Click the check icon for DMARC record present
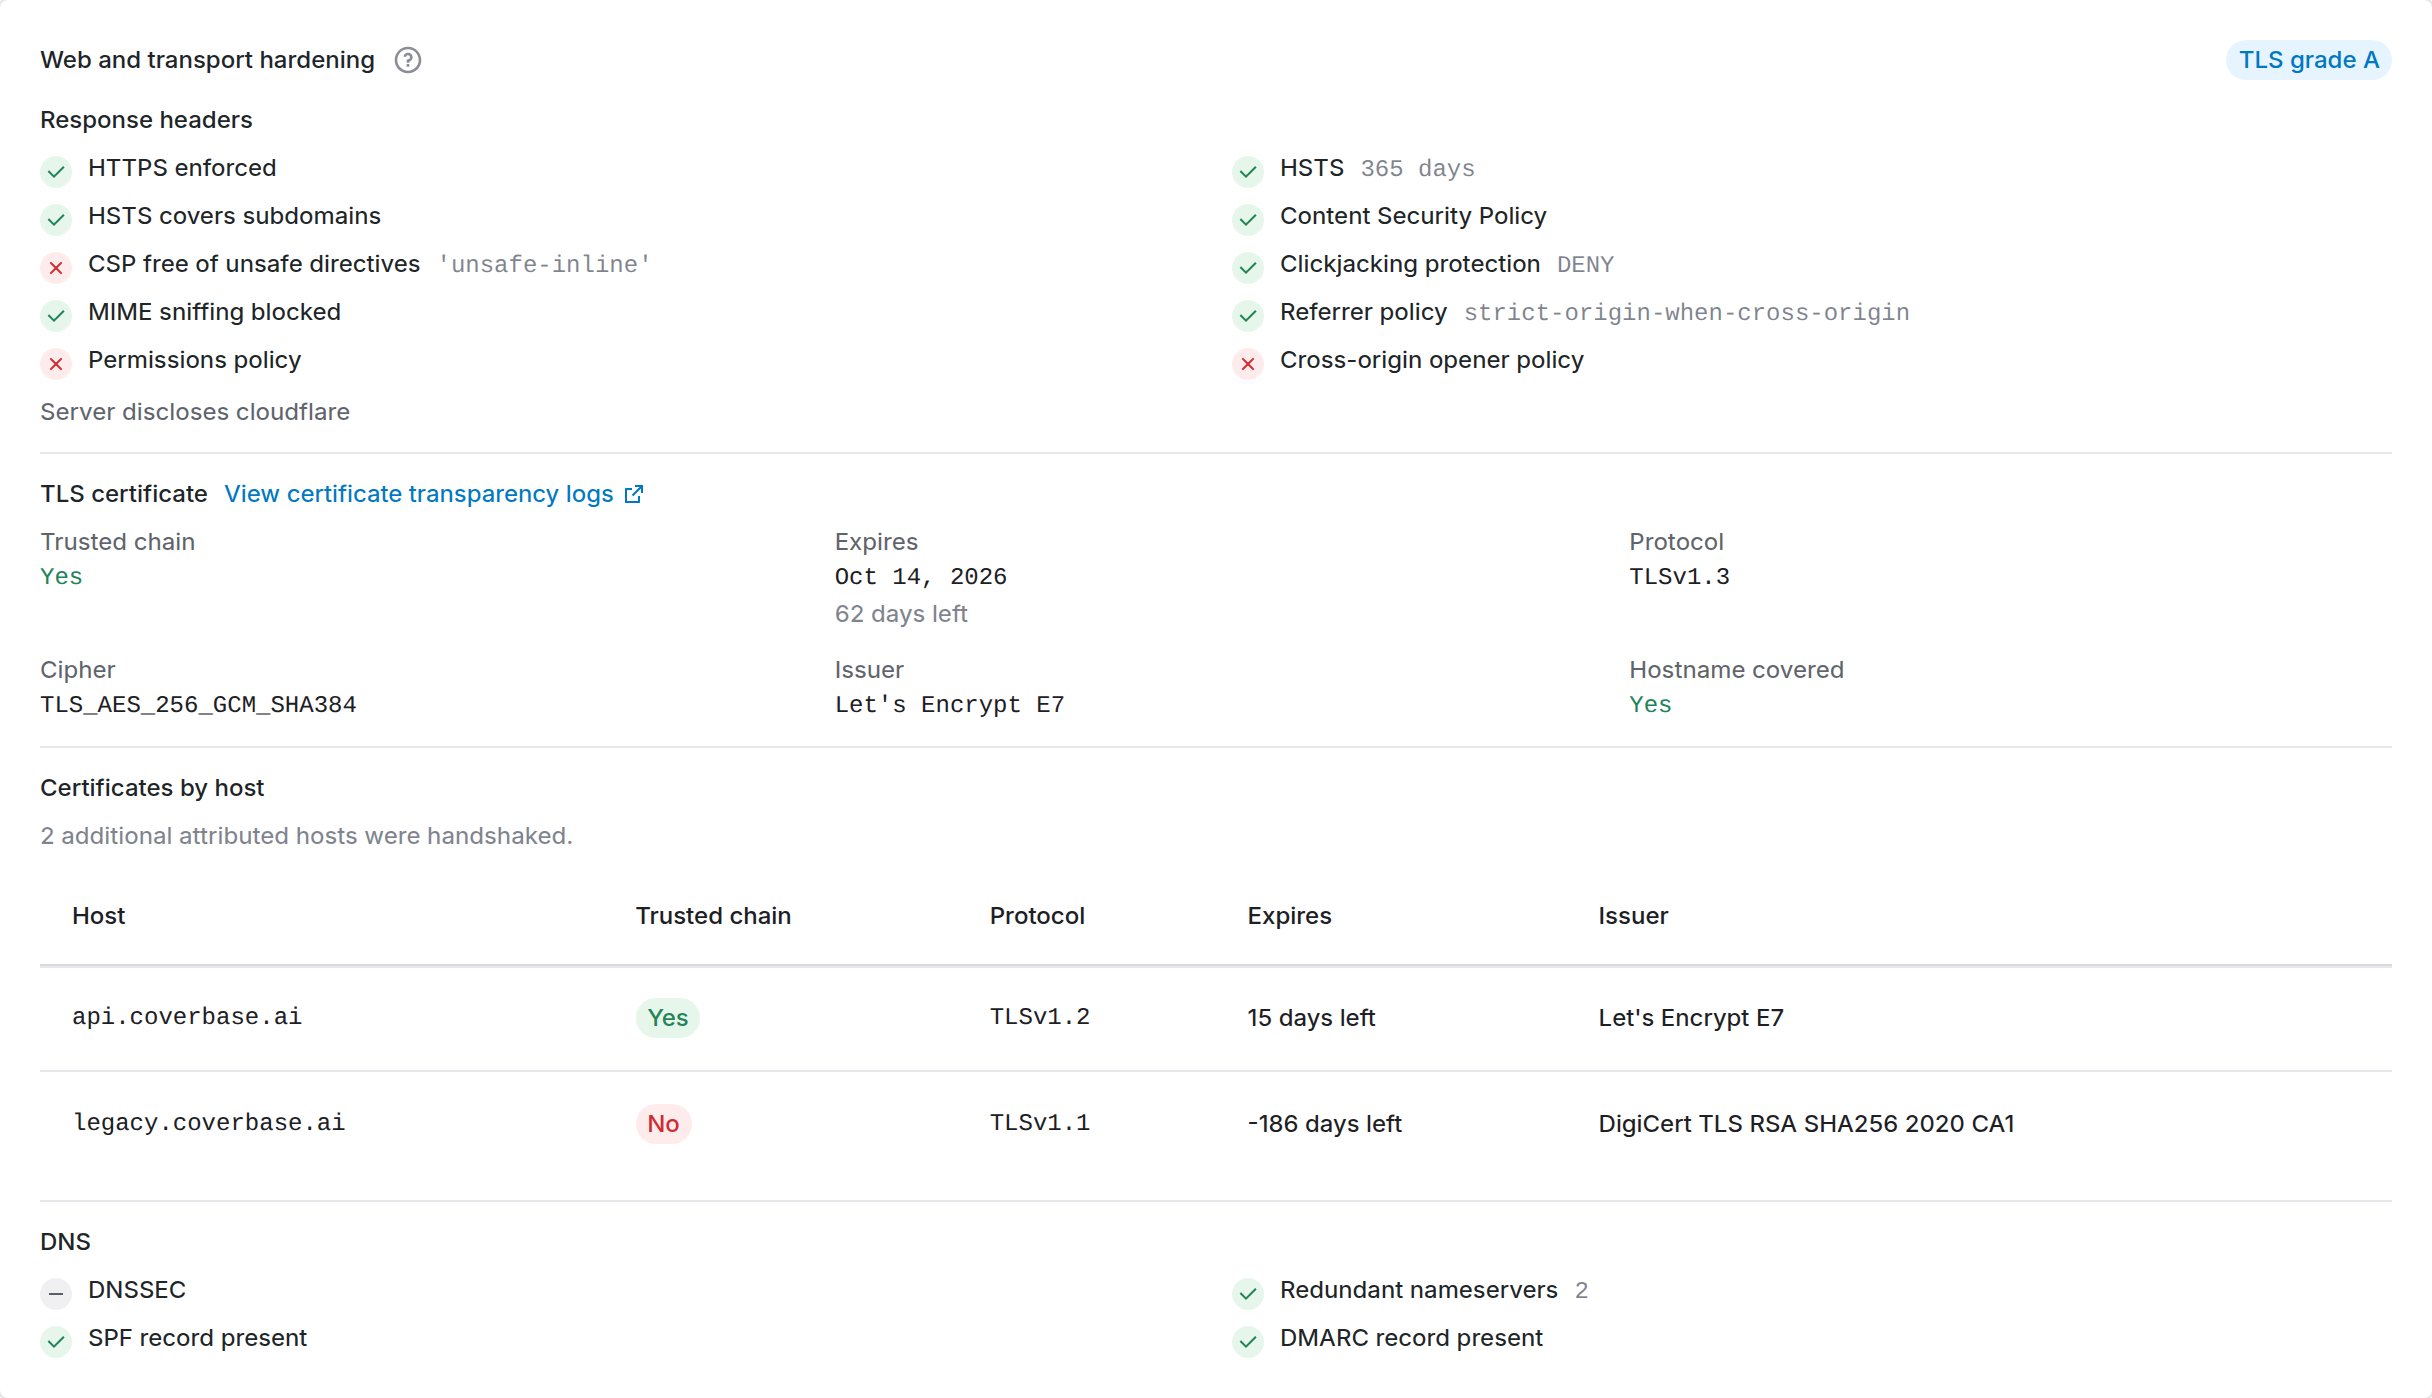Image resolution: width=2432 pixels, height=1398 pixels. [1248, 1341]
